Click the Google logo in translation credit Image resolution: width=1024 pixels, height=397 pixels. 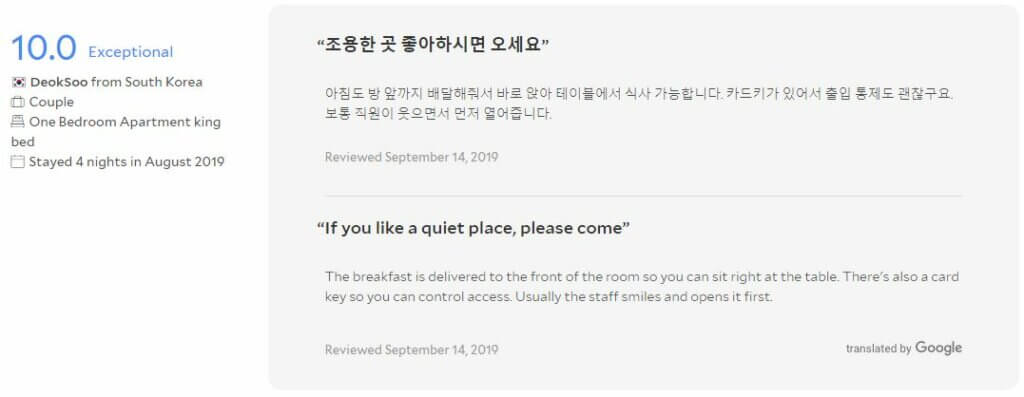938,348
